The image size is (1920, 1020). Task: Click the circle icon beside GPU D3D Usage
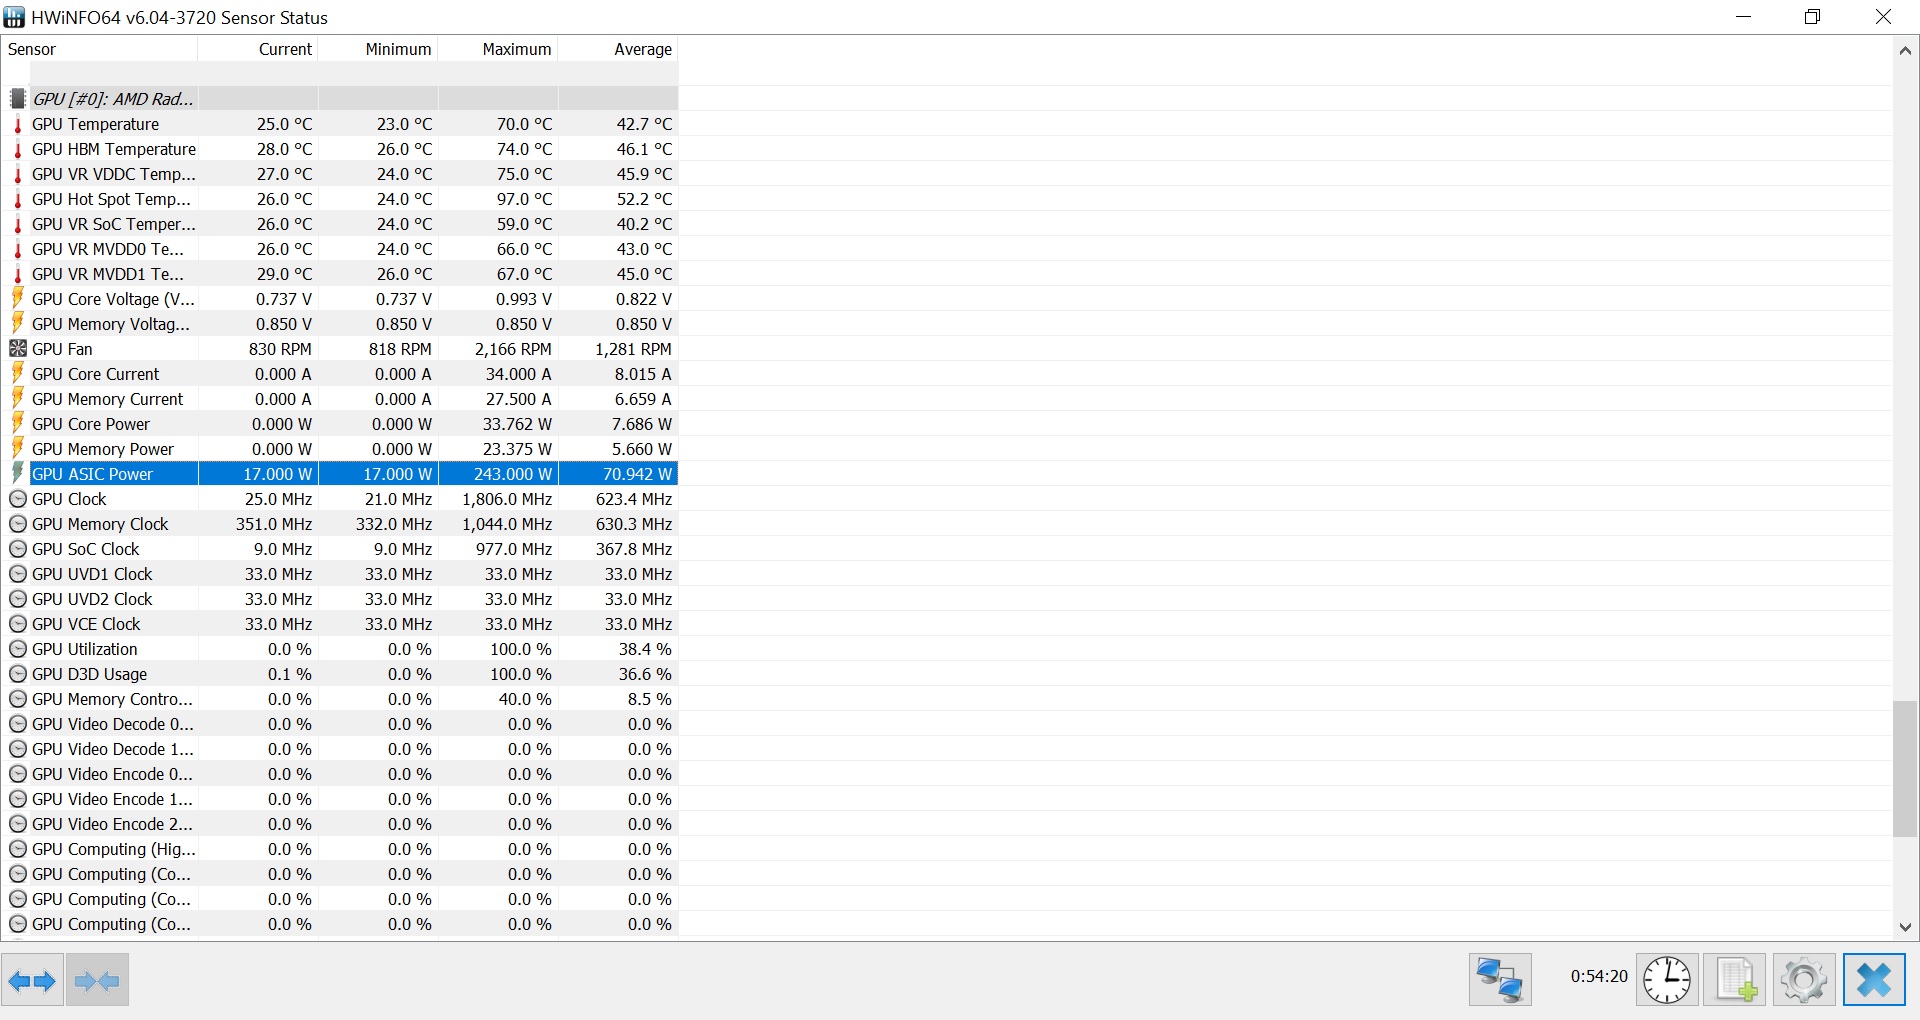[17, 674]
